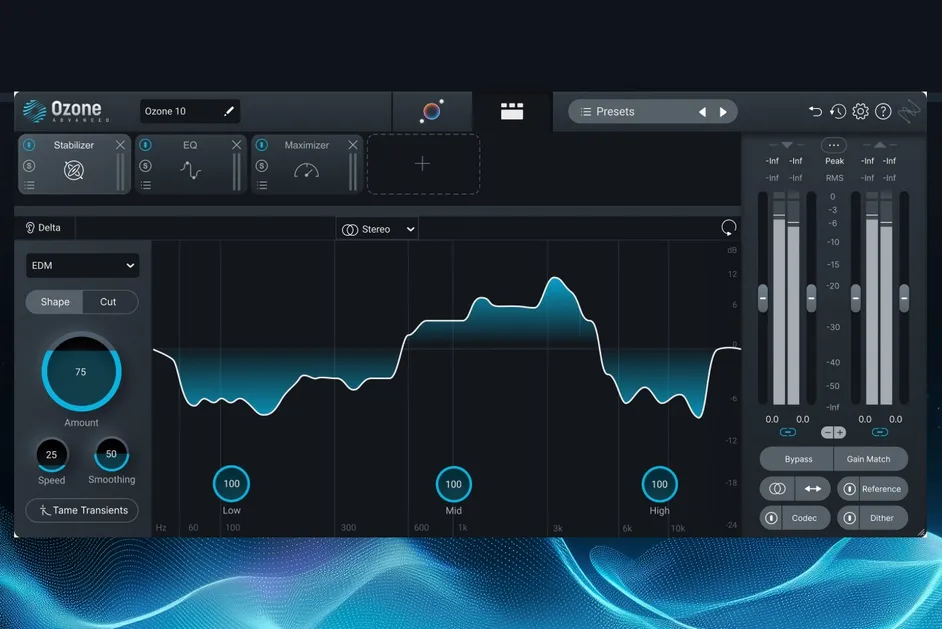This screenshot has width=942, height=629.
Task: Open the Stereo channel mode dropdown
Action: (x=377, y=229)
